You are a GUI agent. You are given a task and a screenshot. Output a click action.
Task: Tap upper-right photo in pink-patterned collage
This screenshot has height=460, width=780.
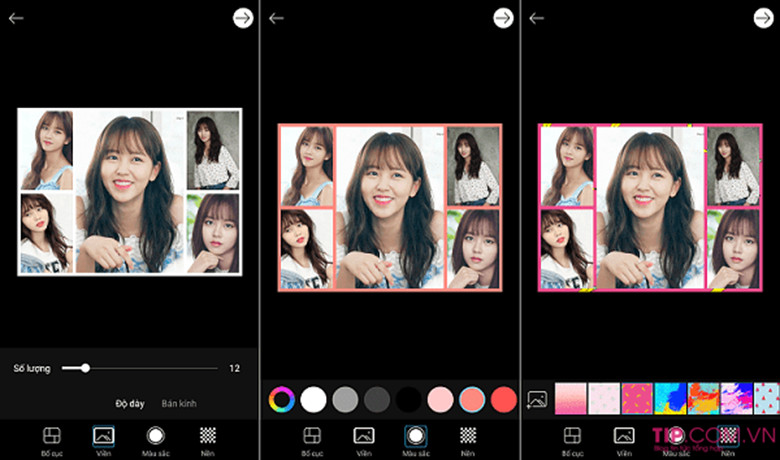click(733, 166)
